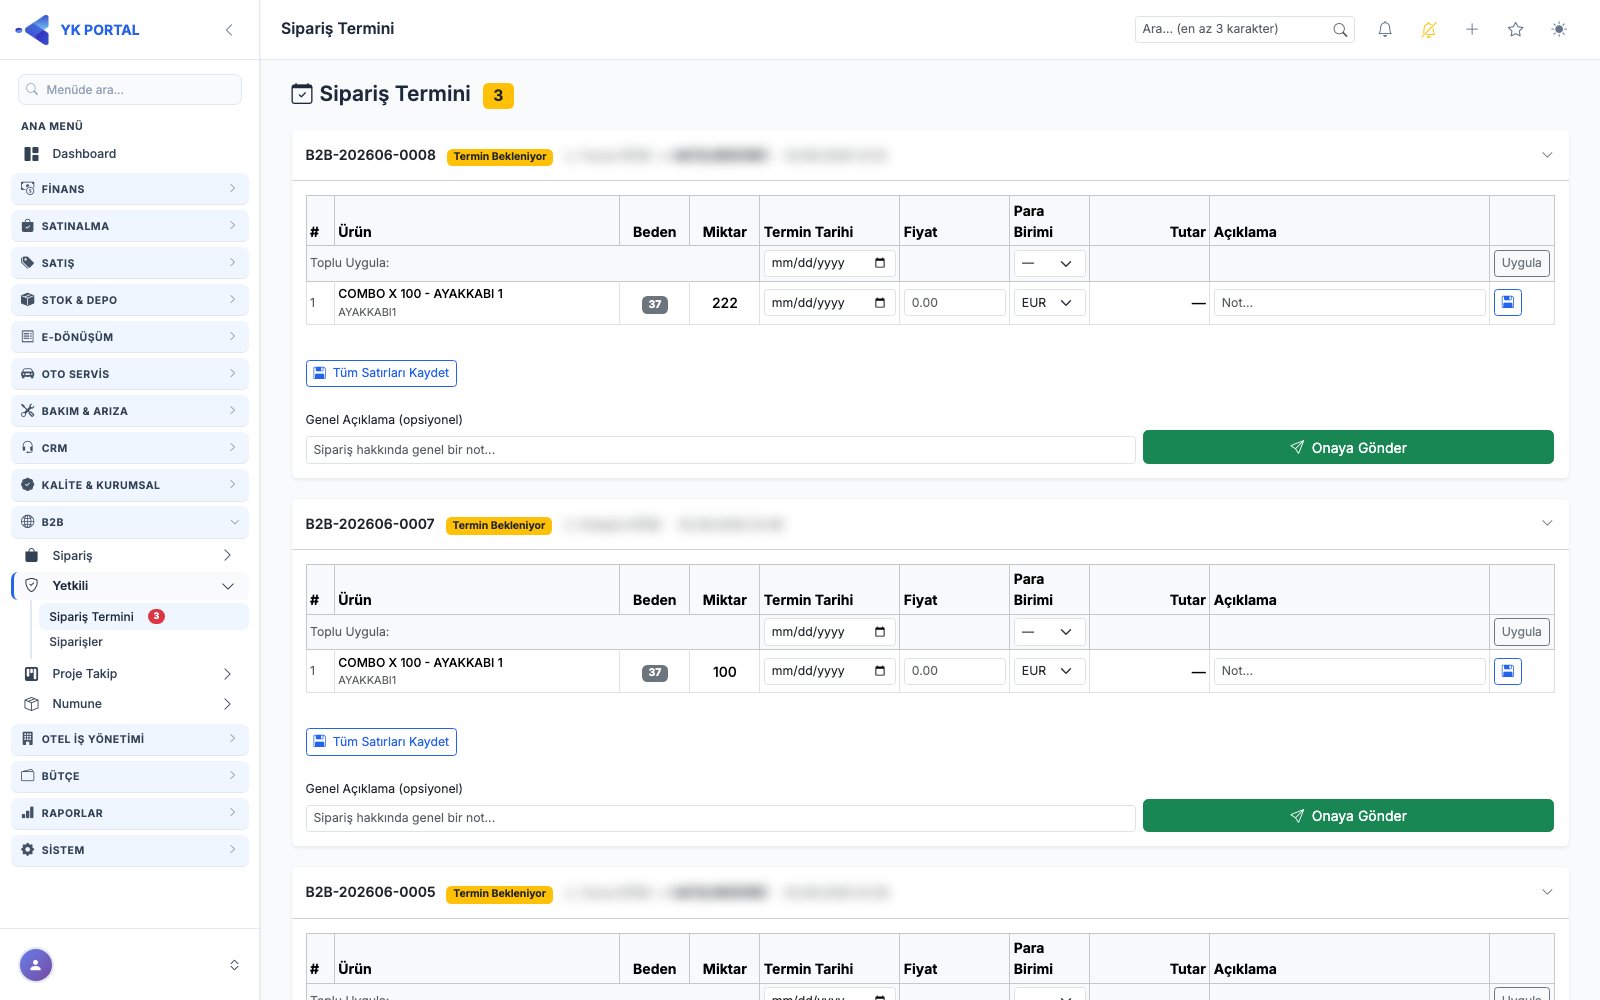Expand the STOK & DEPO section
The width and height of the screenshot is (1600, 1000).
point(130,300)
